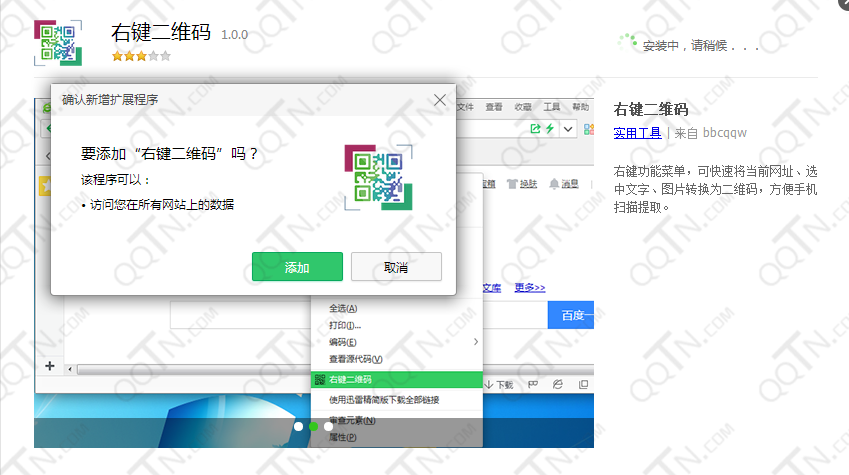Open the 实用工具 category link
This screenshot has width=849, height=475.
[637, 132]
